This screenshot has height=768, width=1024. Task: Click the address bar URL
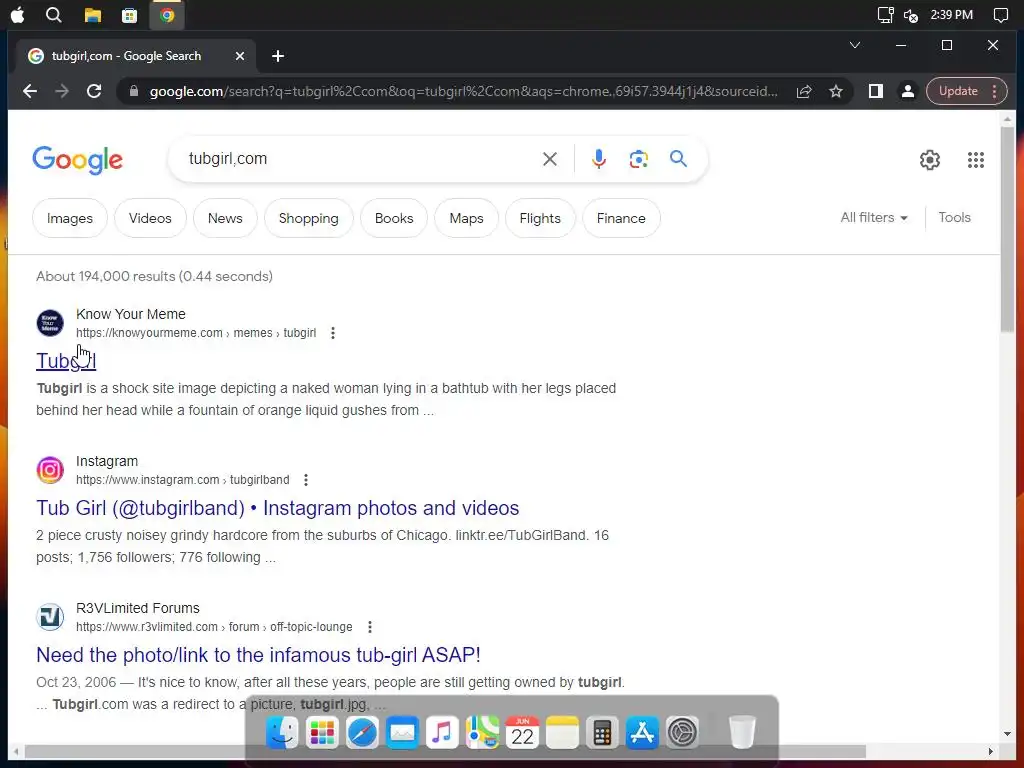[463, 91]
